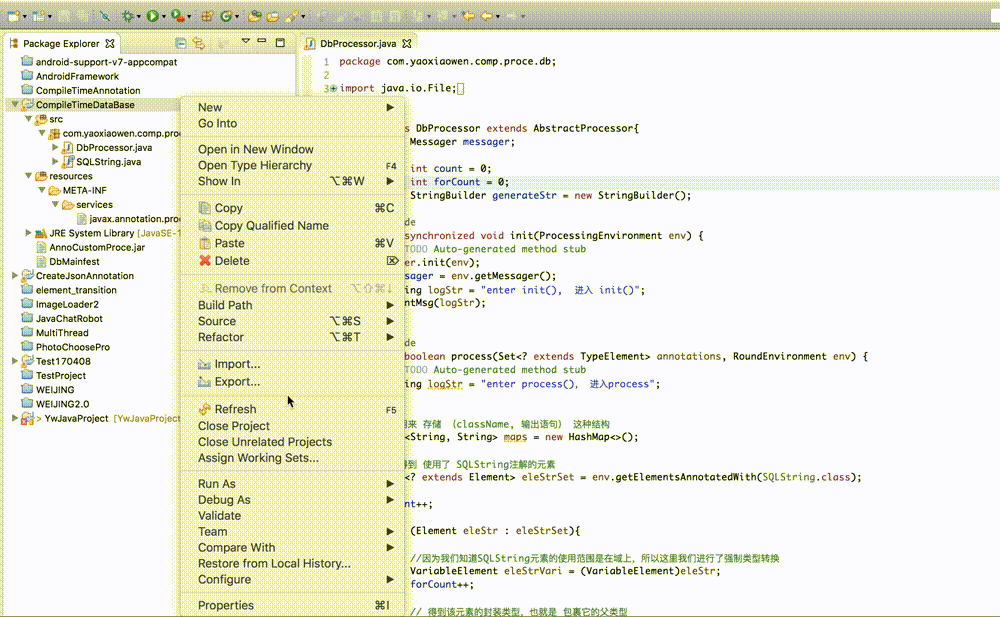The width and height of the screenshot is (1000, 617).
Task: Collapse the resources folder node
Action: [x=28, y=175]
